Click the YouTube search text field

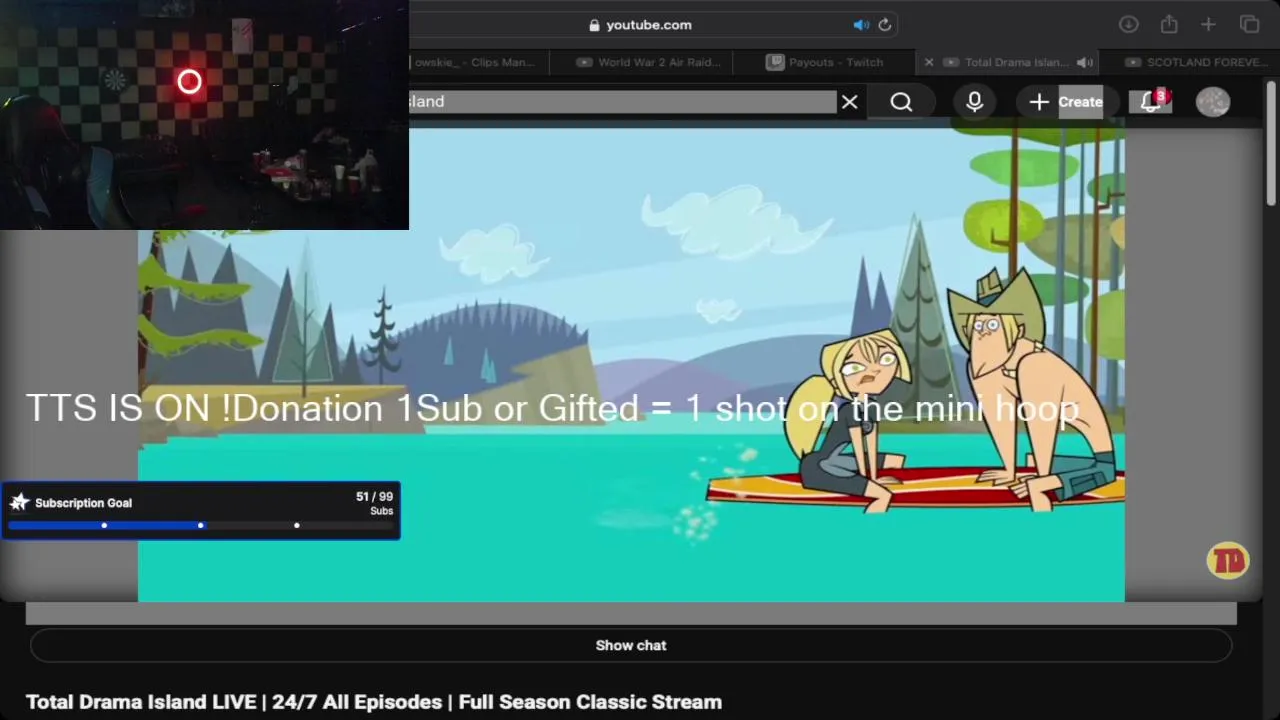point(622,102)
